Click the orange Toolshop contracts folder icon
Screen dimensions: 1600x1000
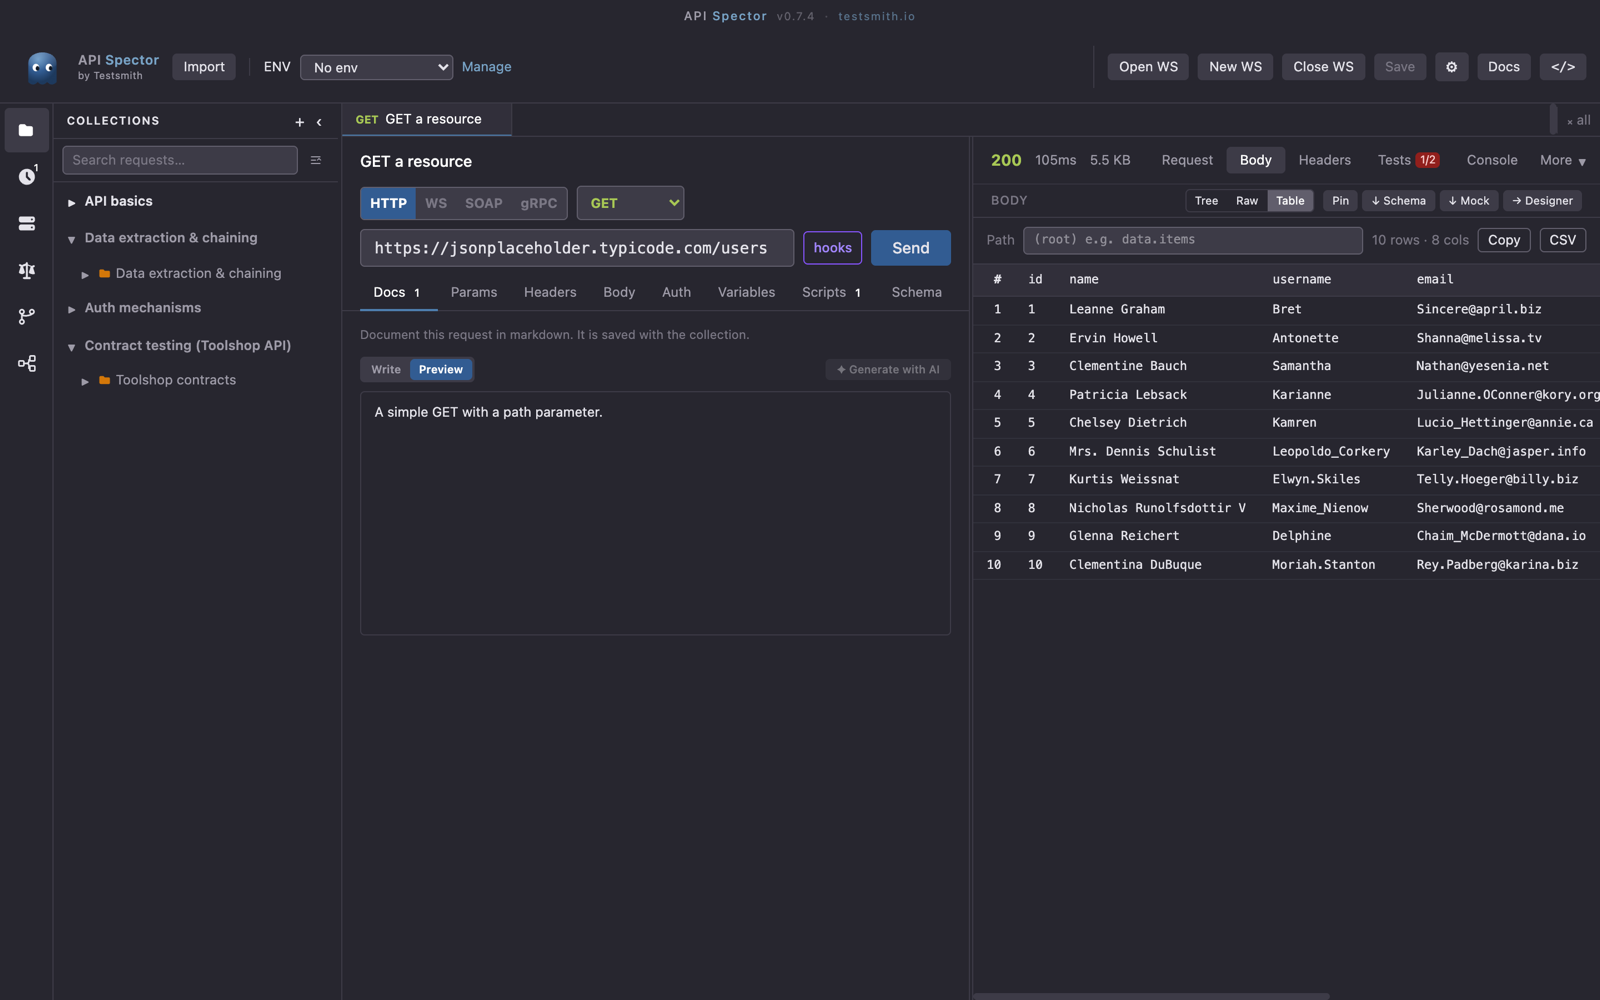[x=104, y=380]
